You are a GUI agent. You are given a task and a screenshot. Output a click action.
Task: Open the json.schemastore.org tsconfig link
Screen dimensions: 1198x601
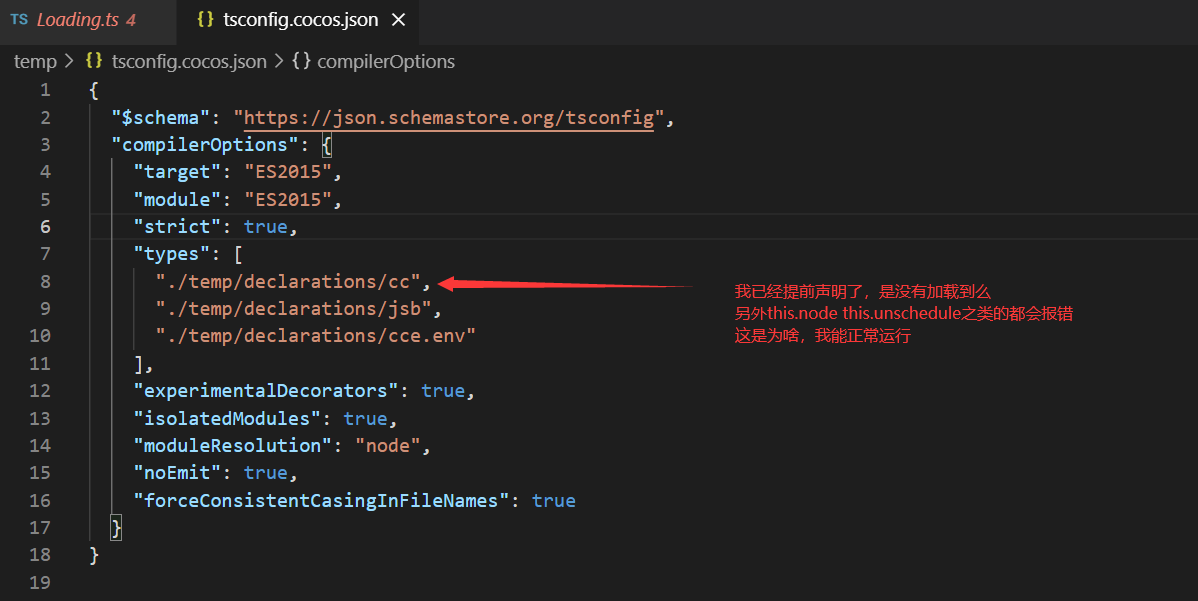click(448, 118)
